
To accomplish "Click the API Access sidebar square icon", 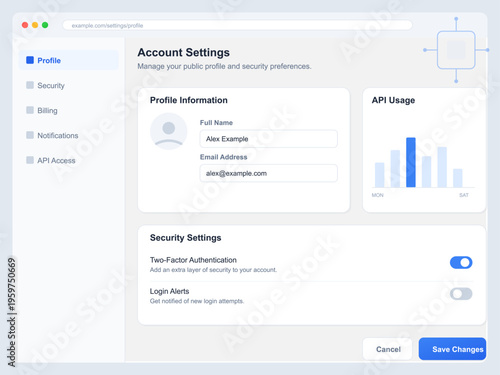I will pyautogui.click(x=30, y=160).
